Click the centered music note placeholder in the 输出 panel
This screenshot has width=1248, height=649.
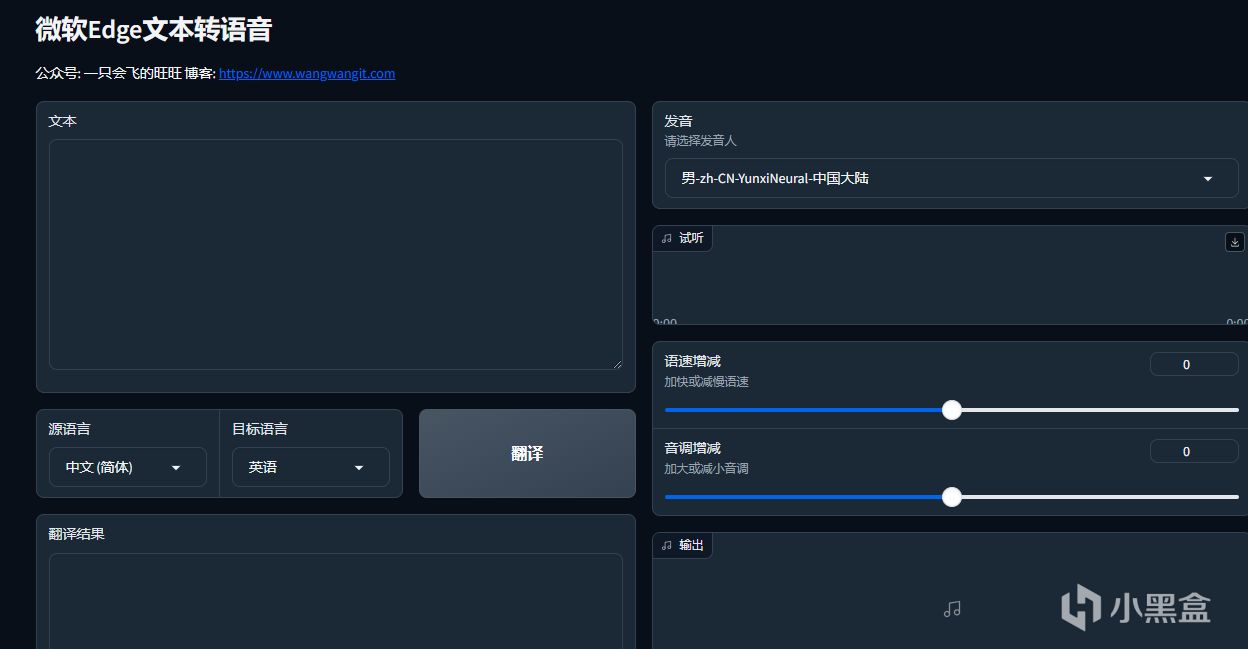(952, 608)
